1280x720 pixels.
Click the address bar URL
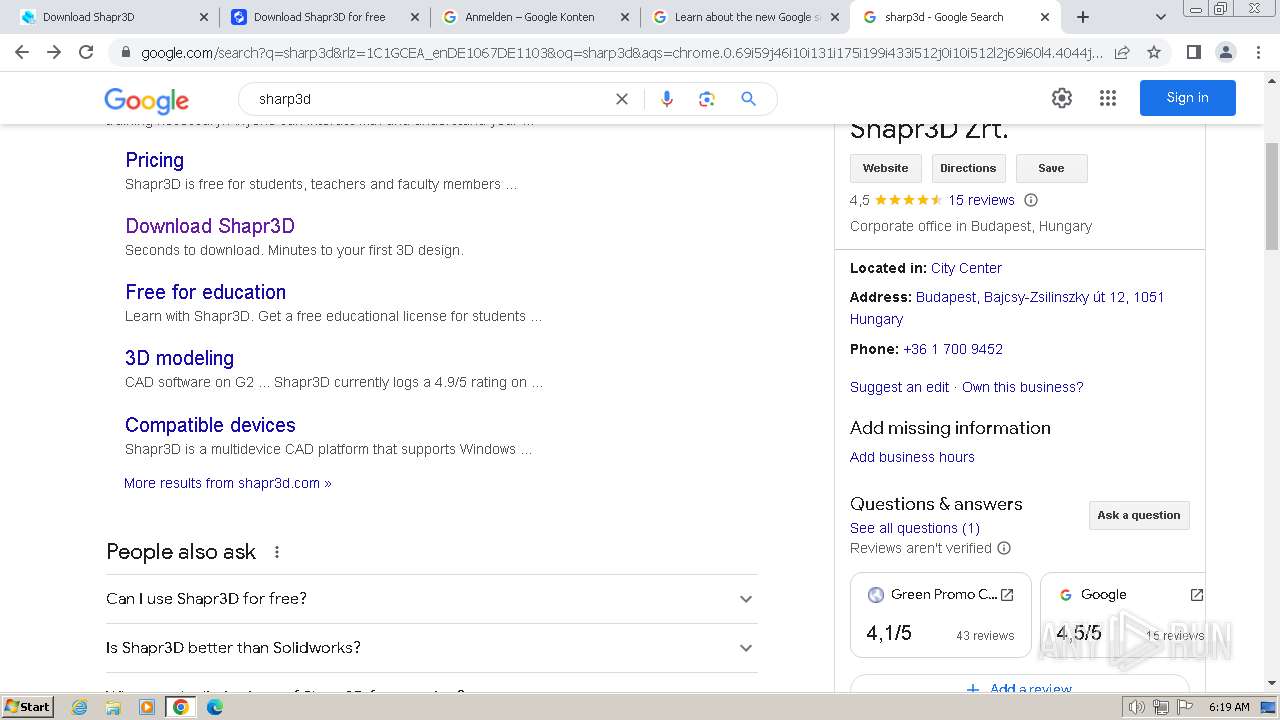[x=620, y=52]
